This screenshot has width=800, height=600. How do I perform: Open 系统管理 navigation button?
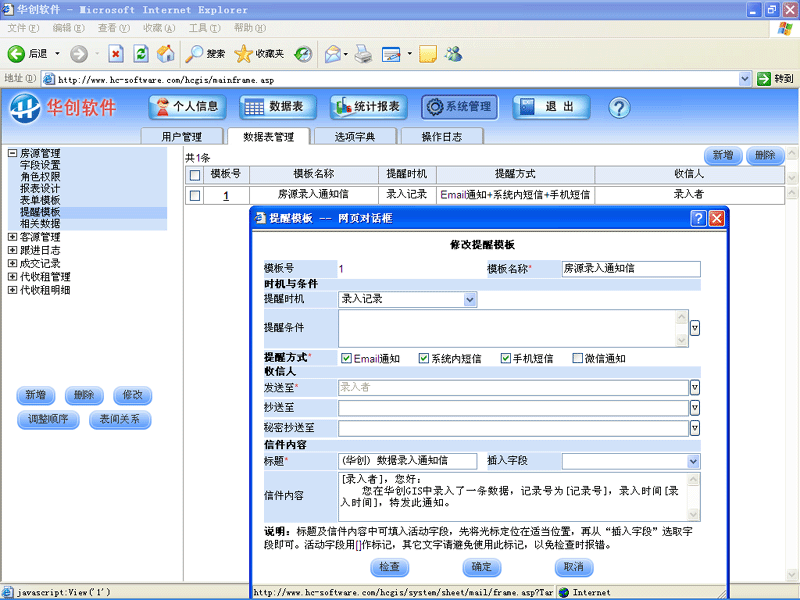(x=459, y=107)
